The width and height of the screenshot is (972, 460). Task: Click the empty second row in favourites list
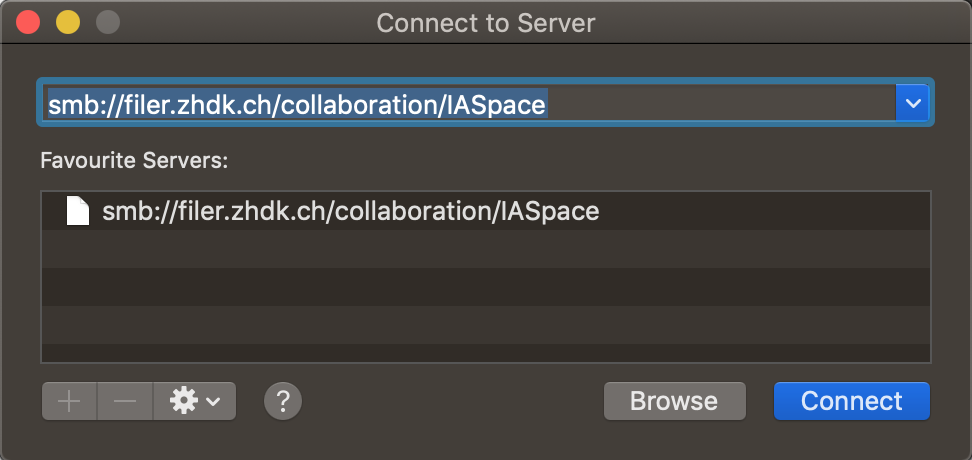point(486,249)
